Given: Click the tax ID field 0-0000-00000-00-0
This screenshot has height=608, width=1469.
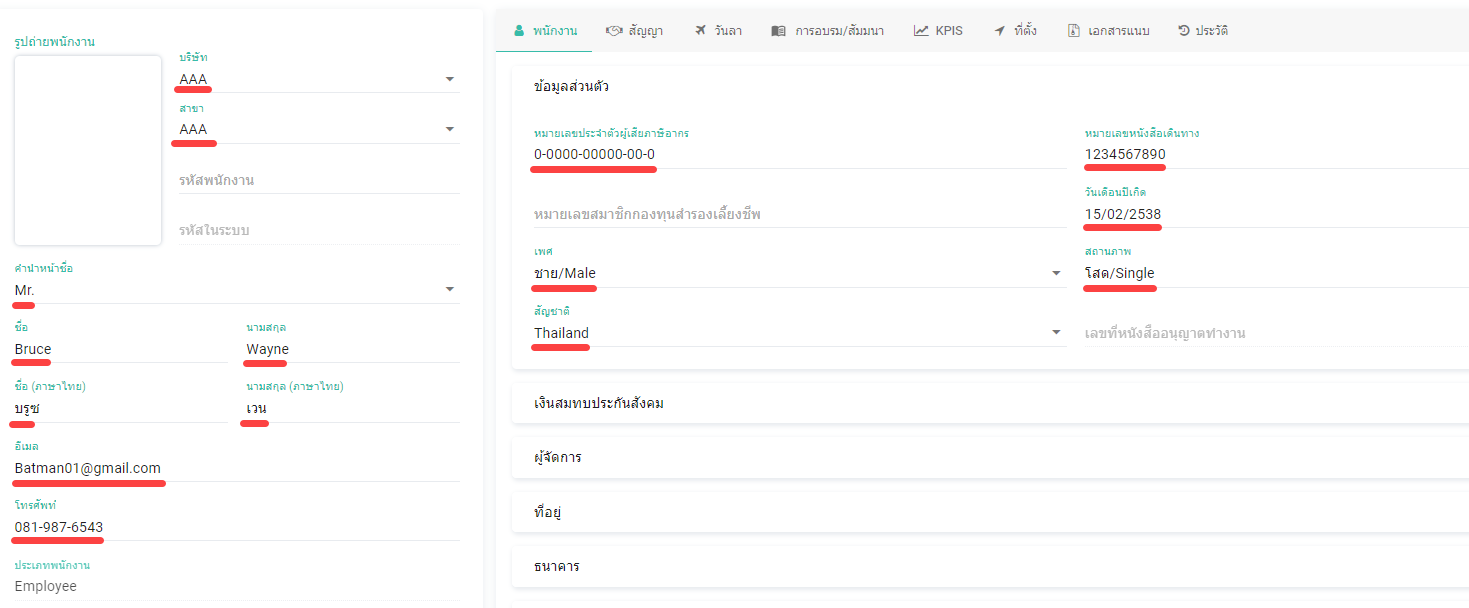Looking at the screenshot, I should 799,155.
